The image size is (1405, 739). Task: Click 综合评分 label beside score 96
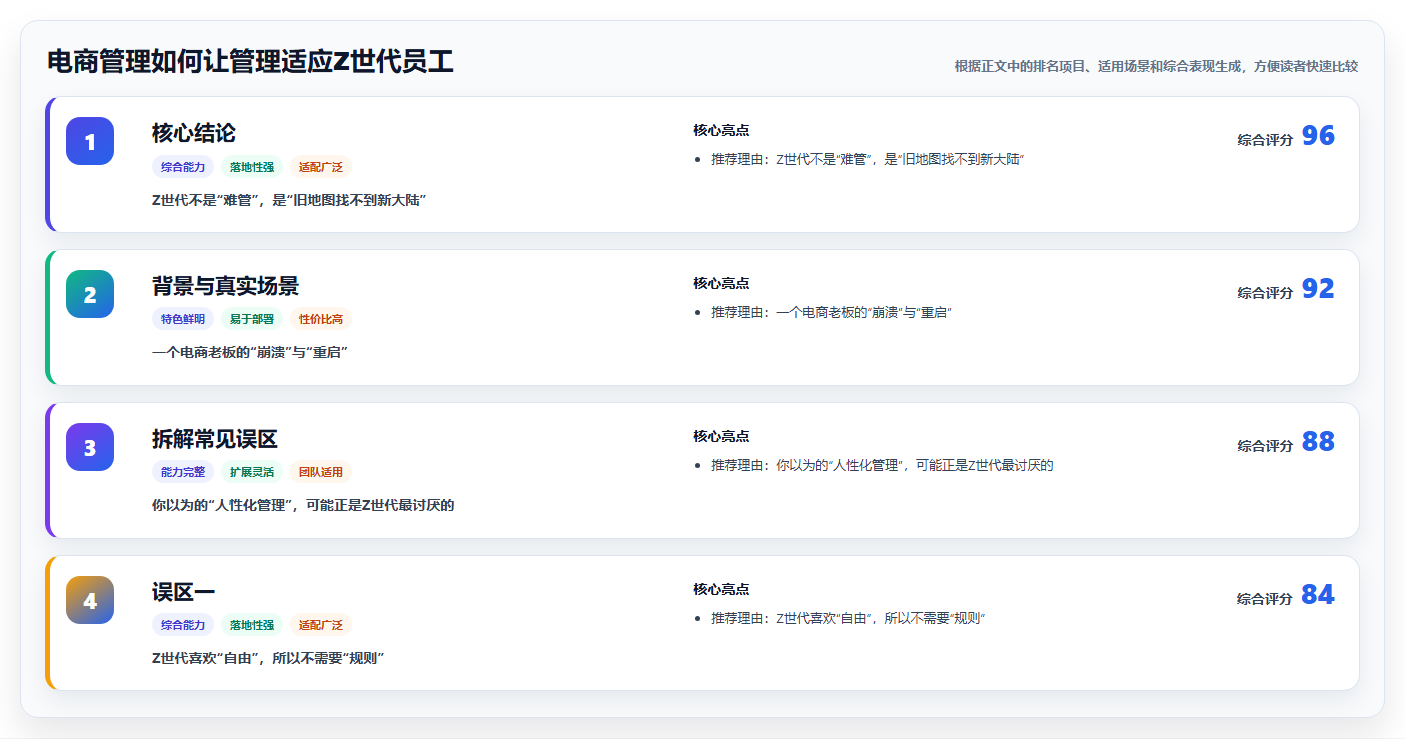(1265, 140)
